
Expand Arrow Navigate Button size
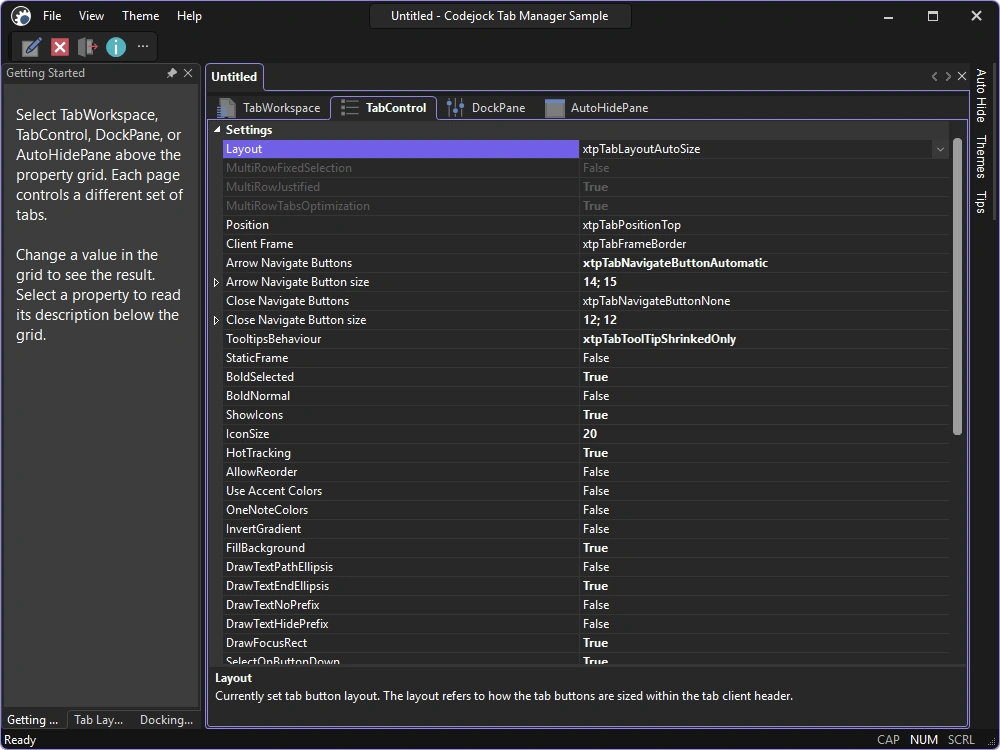[x=216, y=282]
